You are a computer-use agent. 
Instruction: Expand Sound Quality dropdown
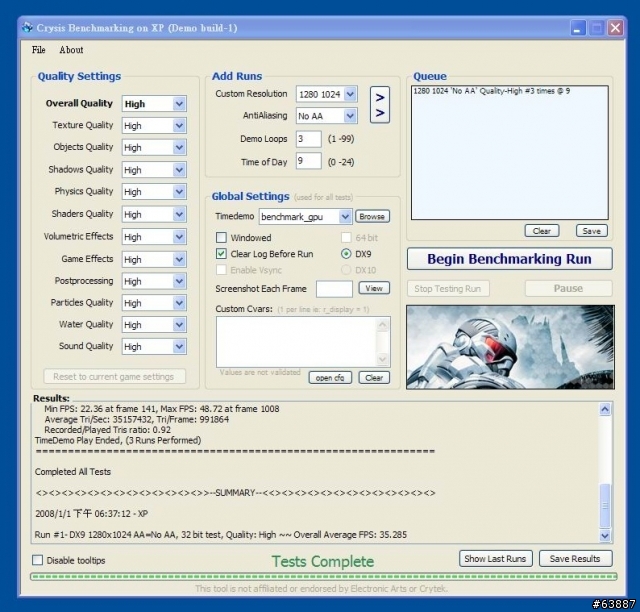coord(179,347)
